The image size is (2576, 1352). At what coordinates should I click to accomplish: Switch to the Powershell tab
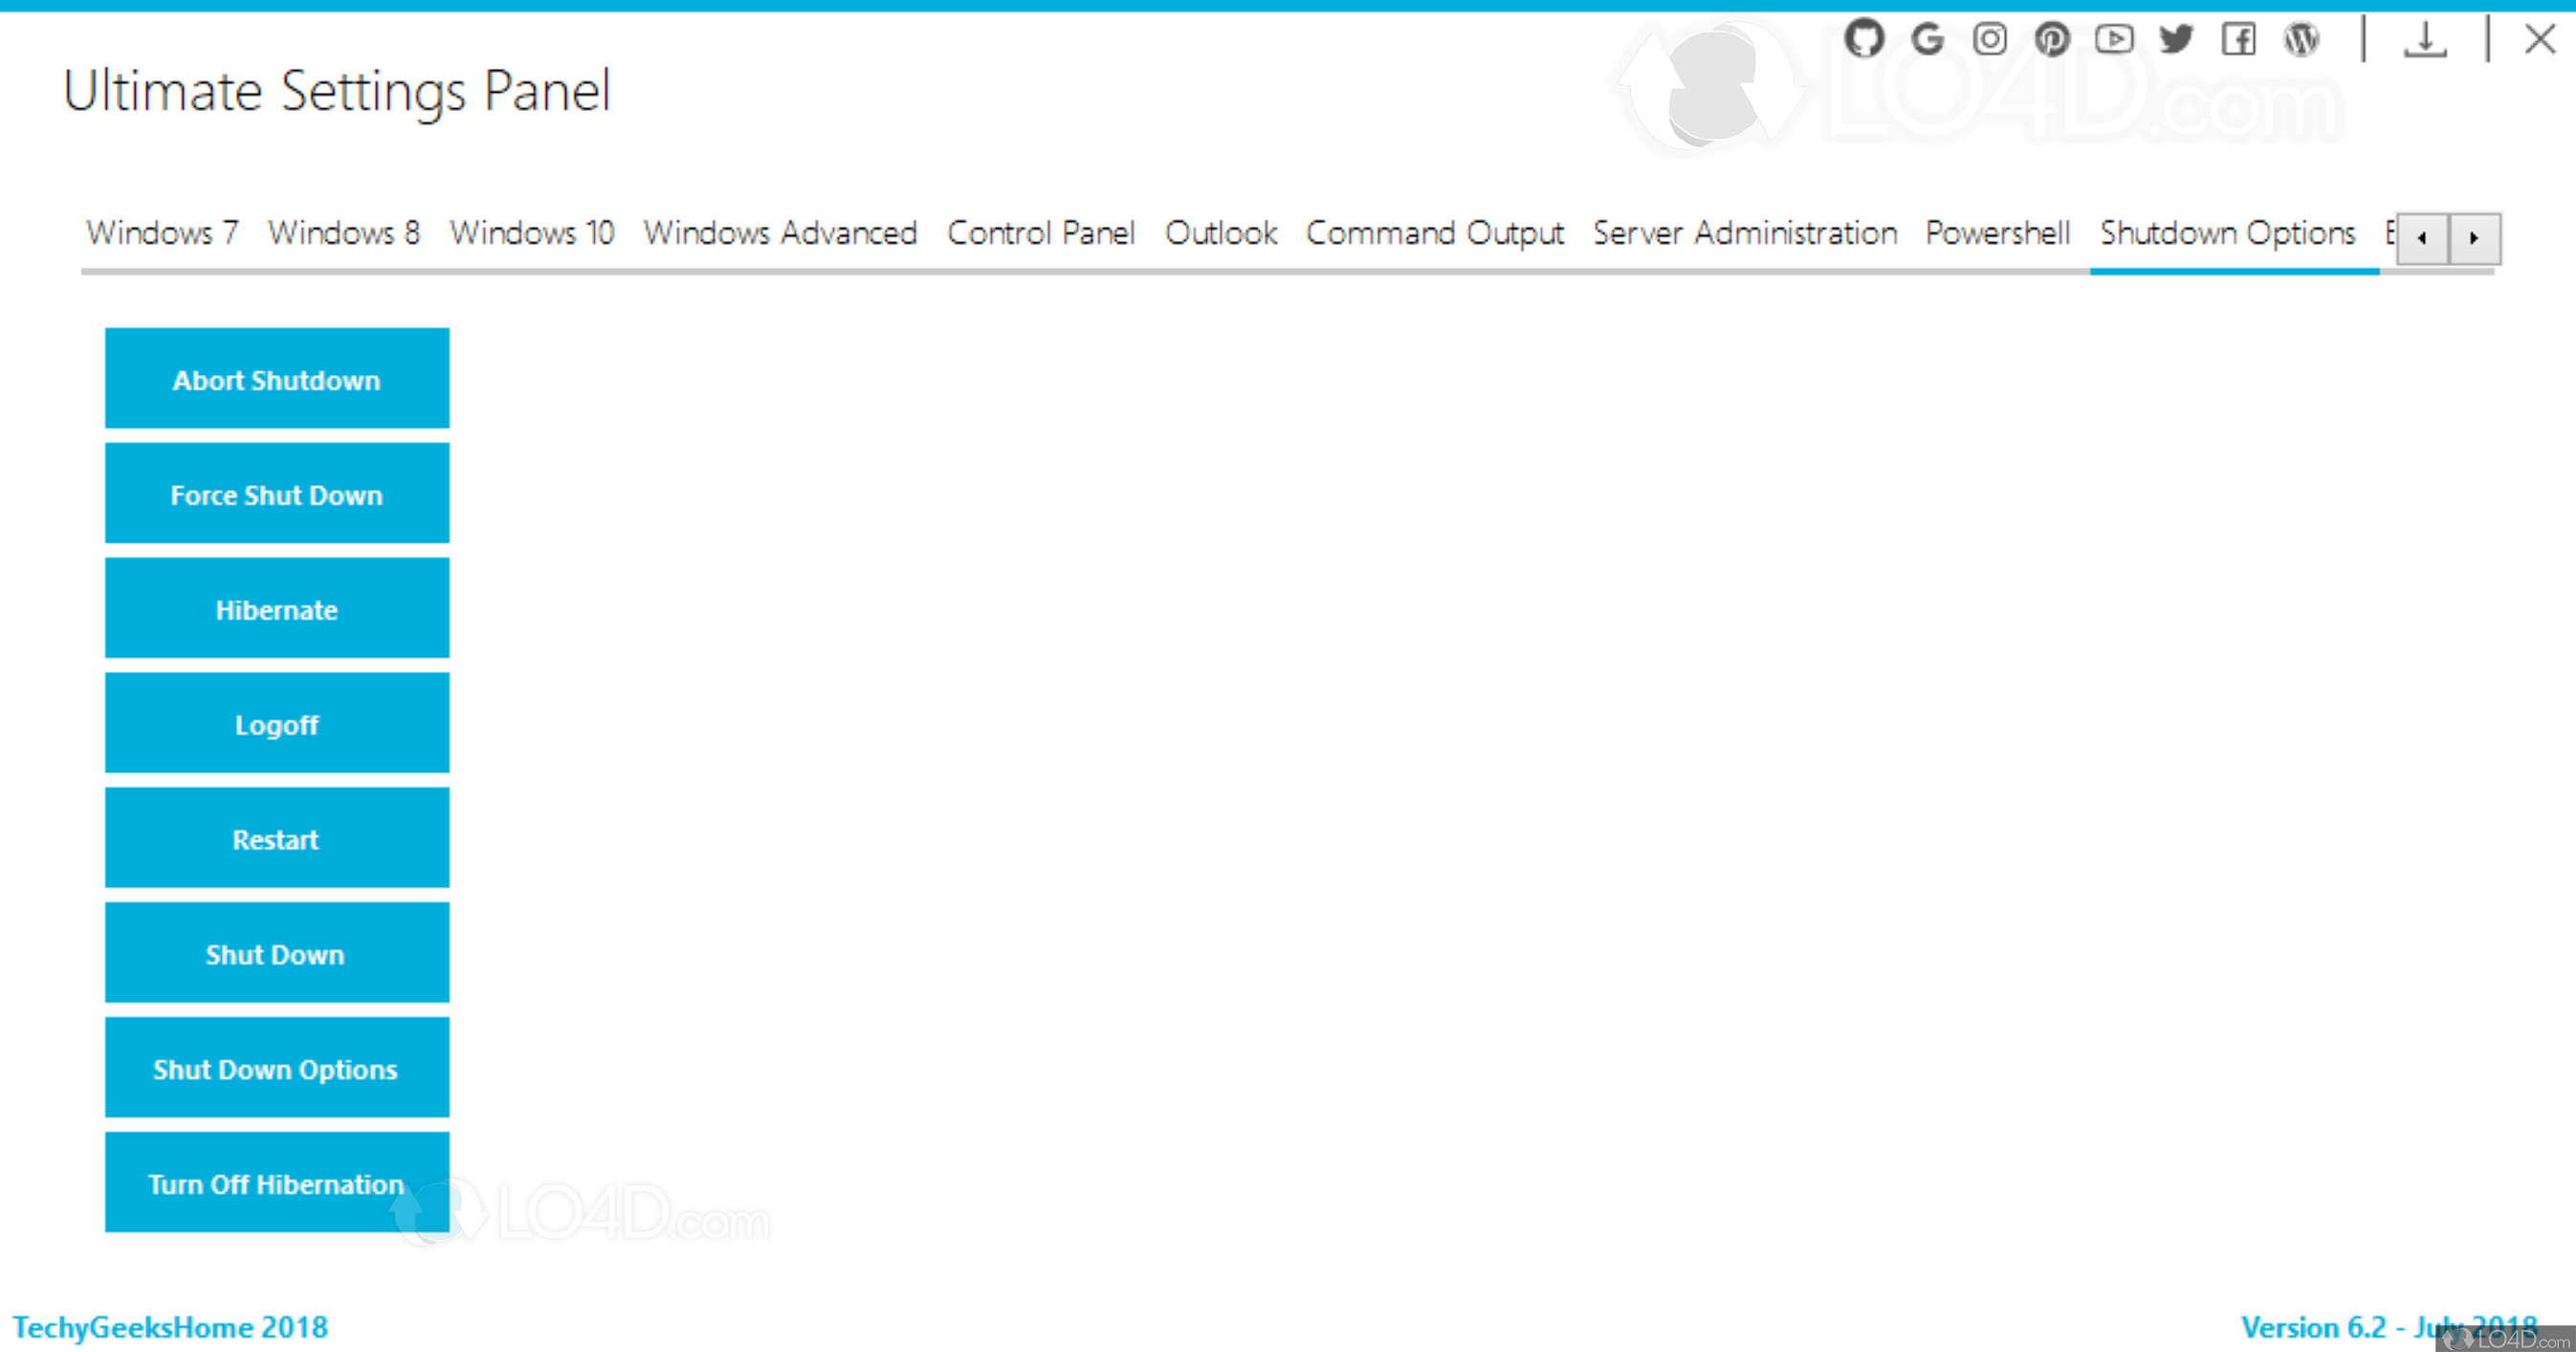1997,233
